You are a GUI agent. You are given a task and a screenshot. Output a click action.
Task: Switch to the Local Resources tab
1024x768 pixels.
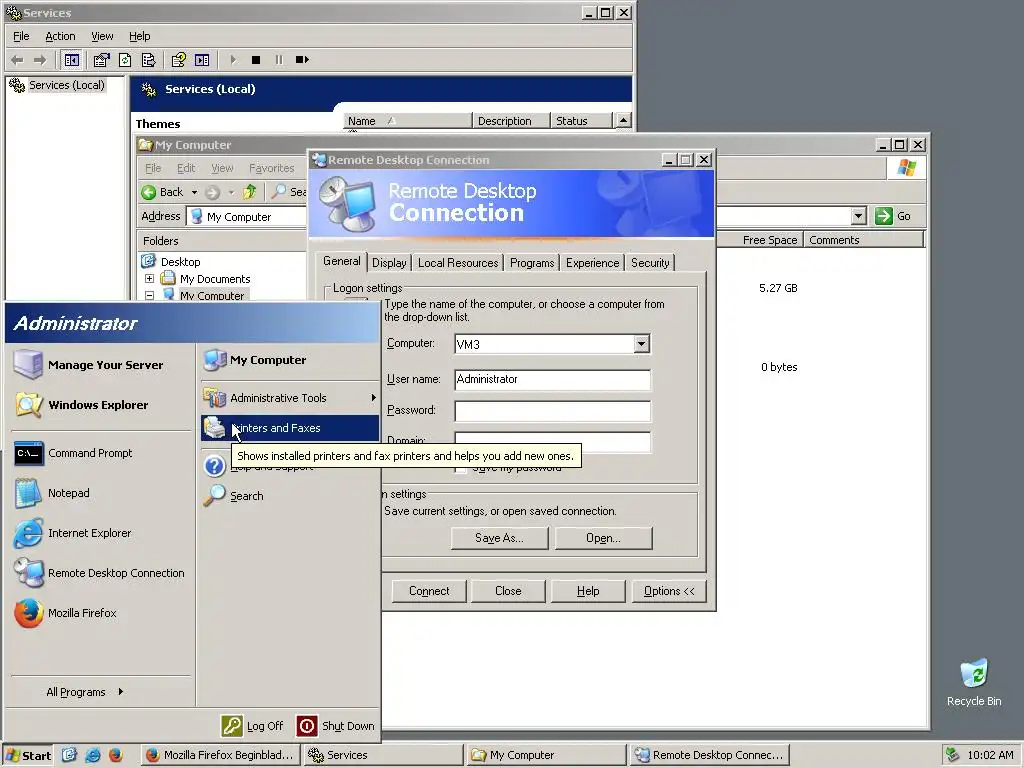click(458, 263)
